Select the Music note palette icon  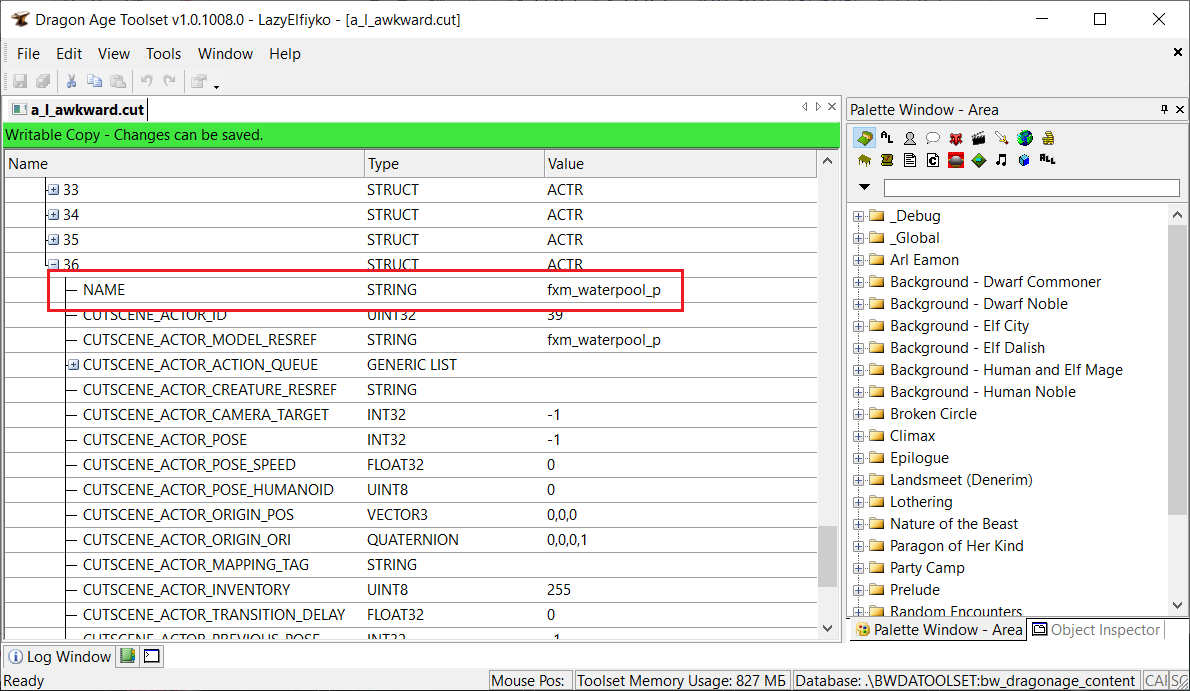click(x=1002, y=160)
